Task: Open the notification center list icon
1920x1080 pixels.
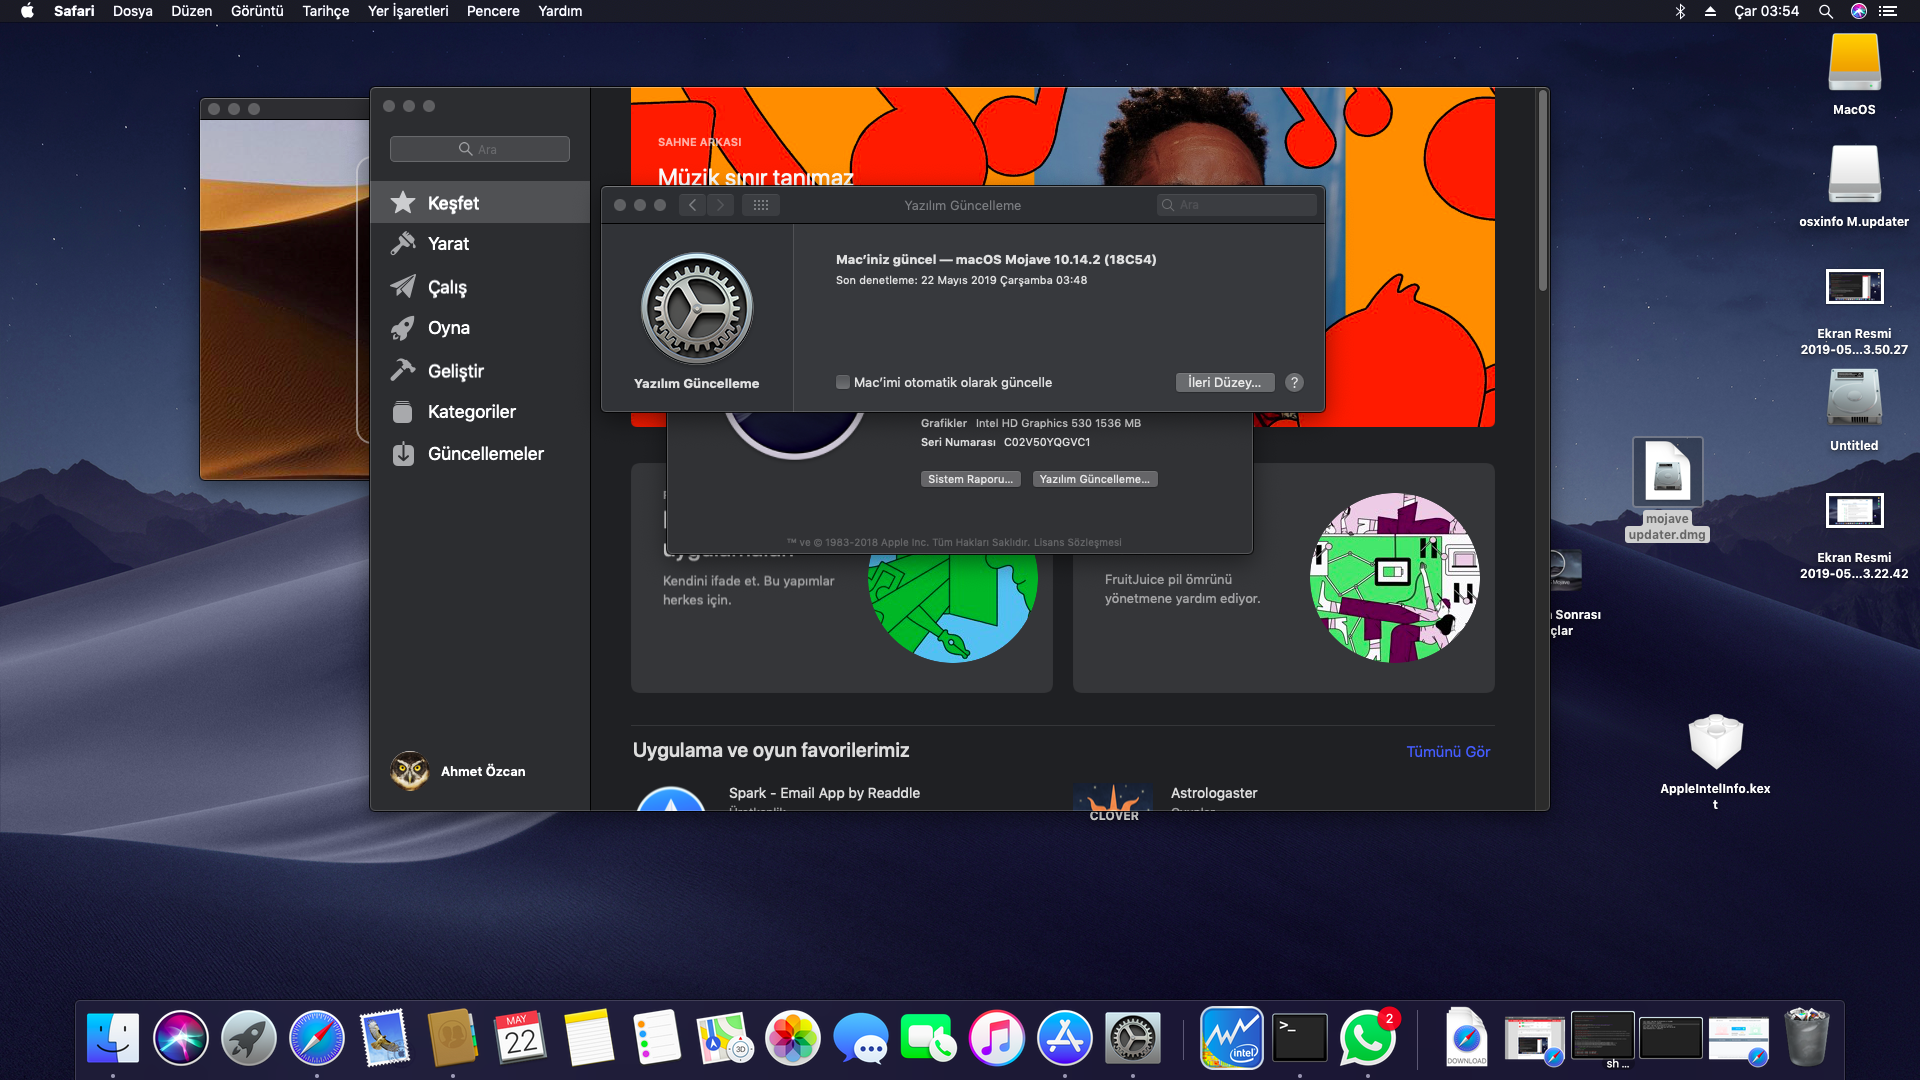Action: [x=1887, y=11]
